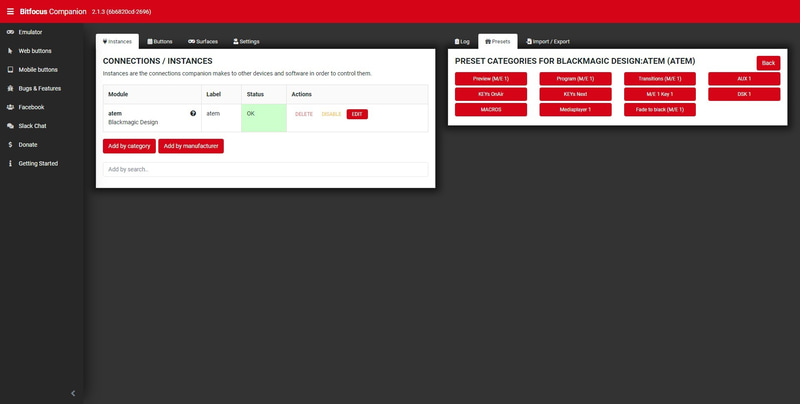Open the KEYs OnAir preset category
This screenshot has width=800, height=404.
coord(491,94)
